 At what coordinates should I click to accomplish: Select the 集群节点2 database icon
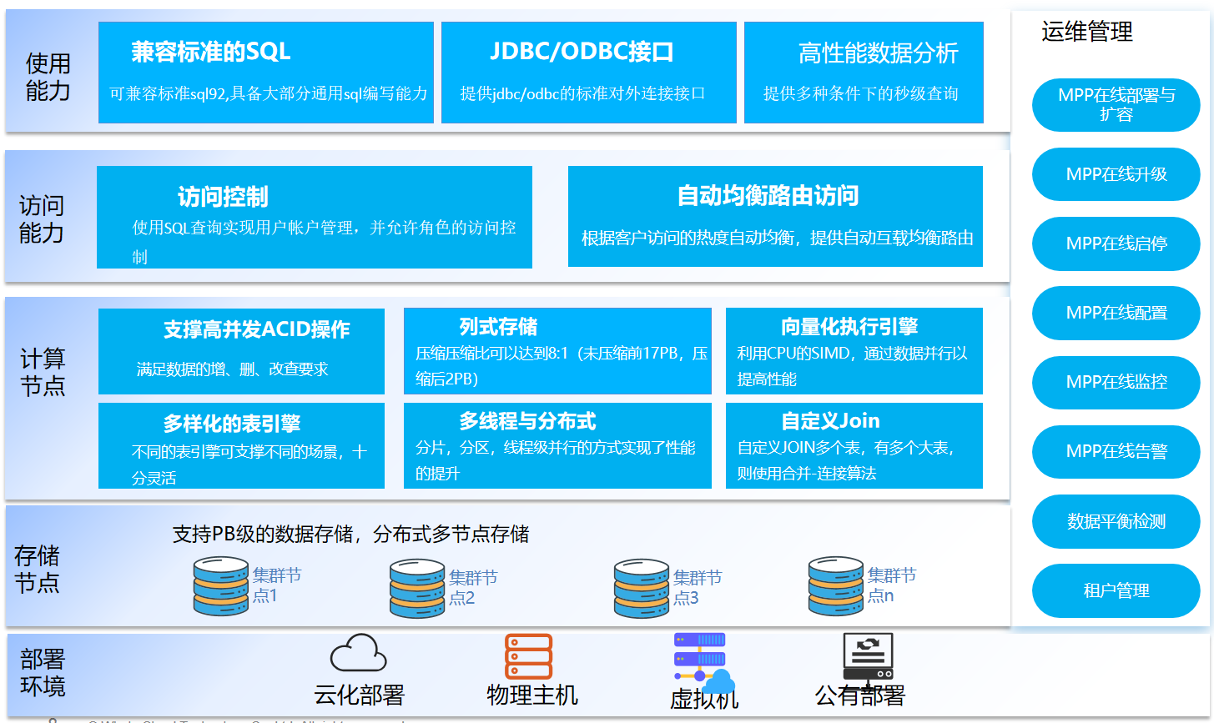(x=417, y=588)
